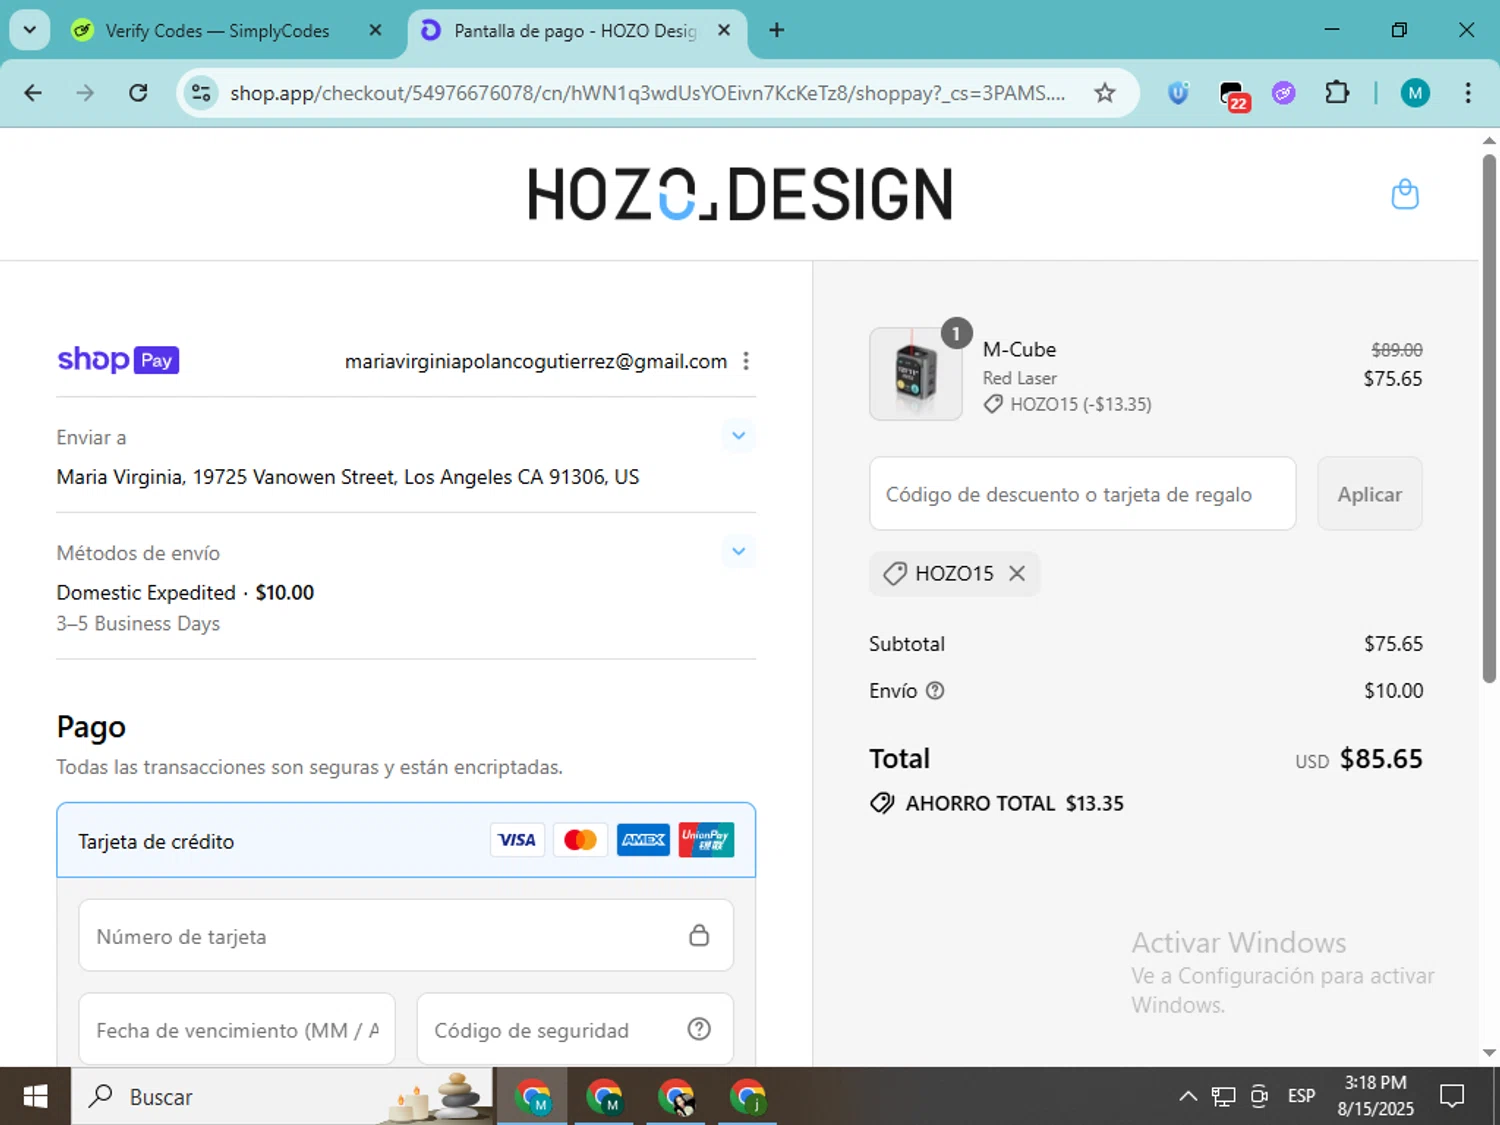This screenshot has height=1125, width=1500.
Task: Focus the discount code or gift card field
Action: point(1082,494)
